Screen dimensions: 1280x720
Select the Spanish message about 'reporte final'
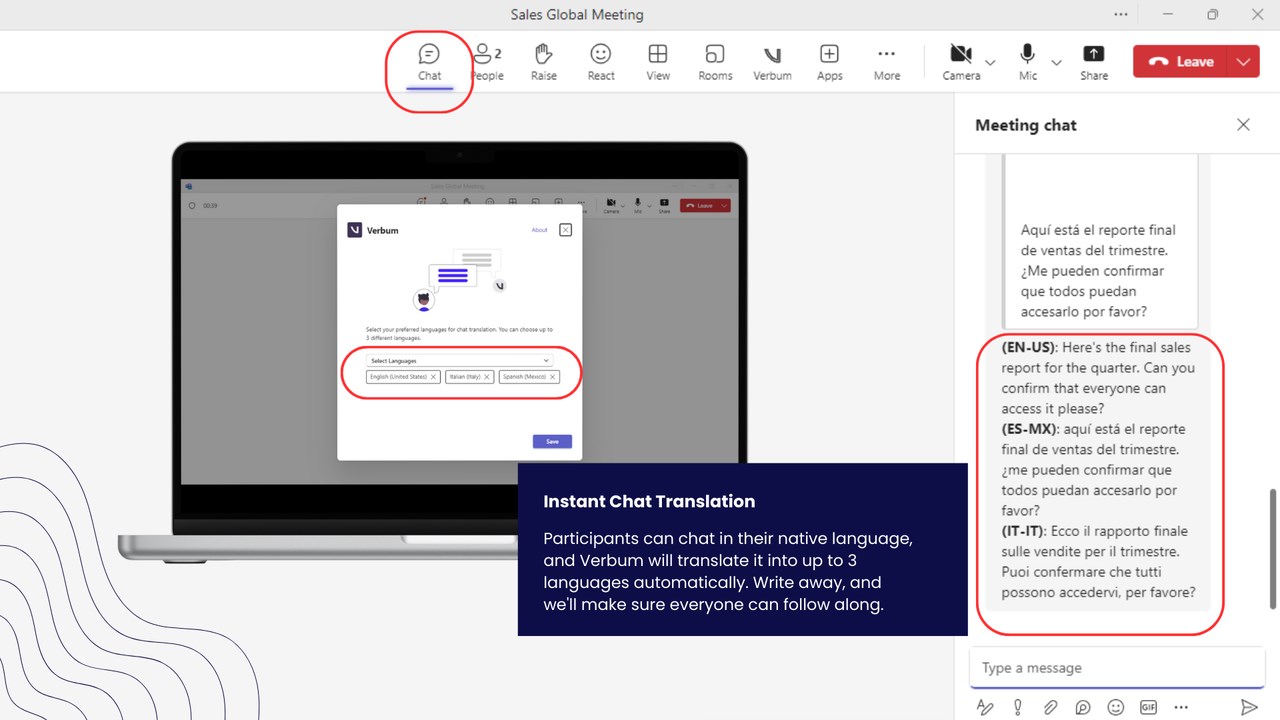[x=1098, y=270]
